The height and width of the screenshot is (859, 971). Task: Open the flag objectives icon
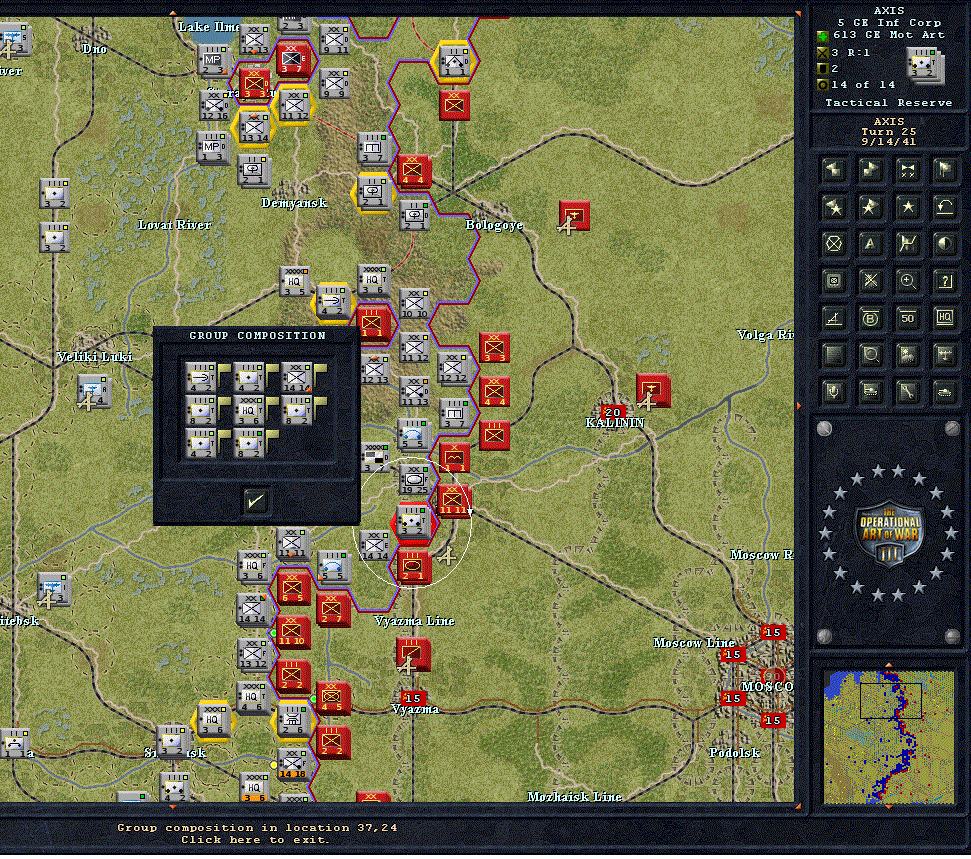(945, 170)
